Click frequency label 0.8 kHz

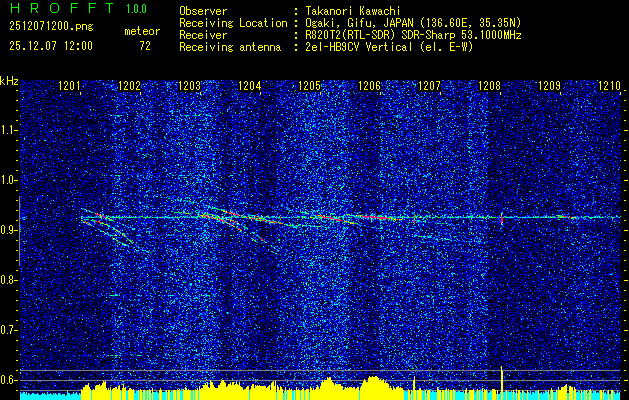coord(8,280)
